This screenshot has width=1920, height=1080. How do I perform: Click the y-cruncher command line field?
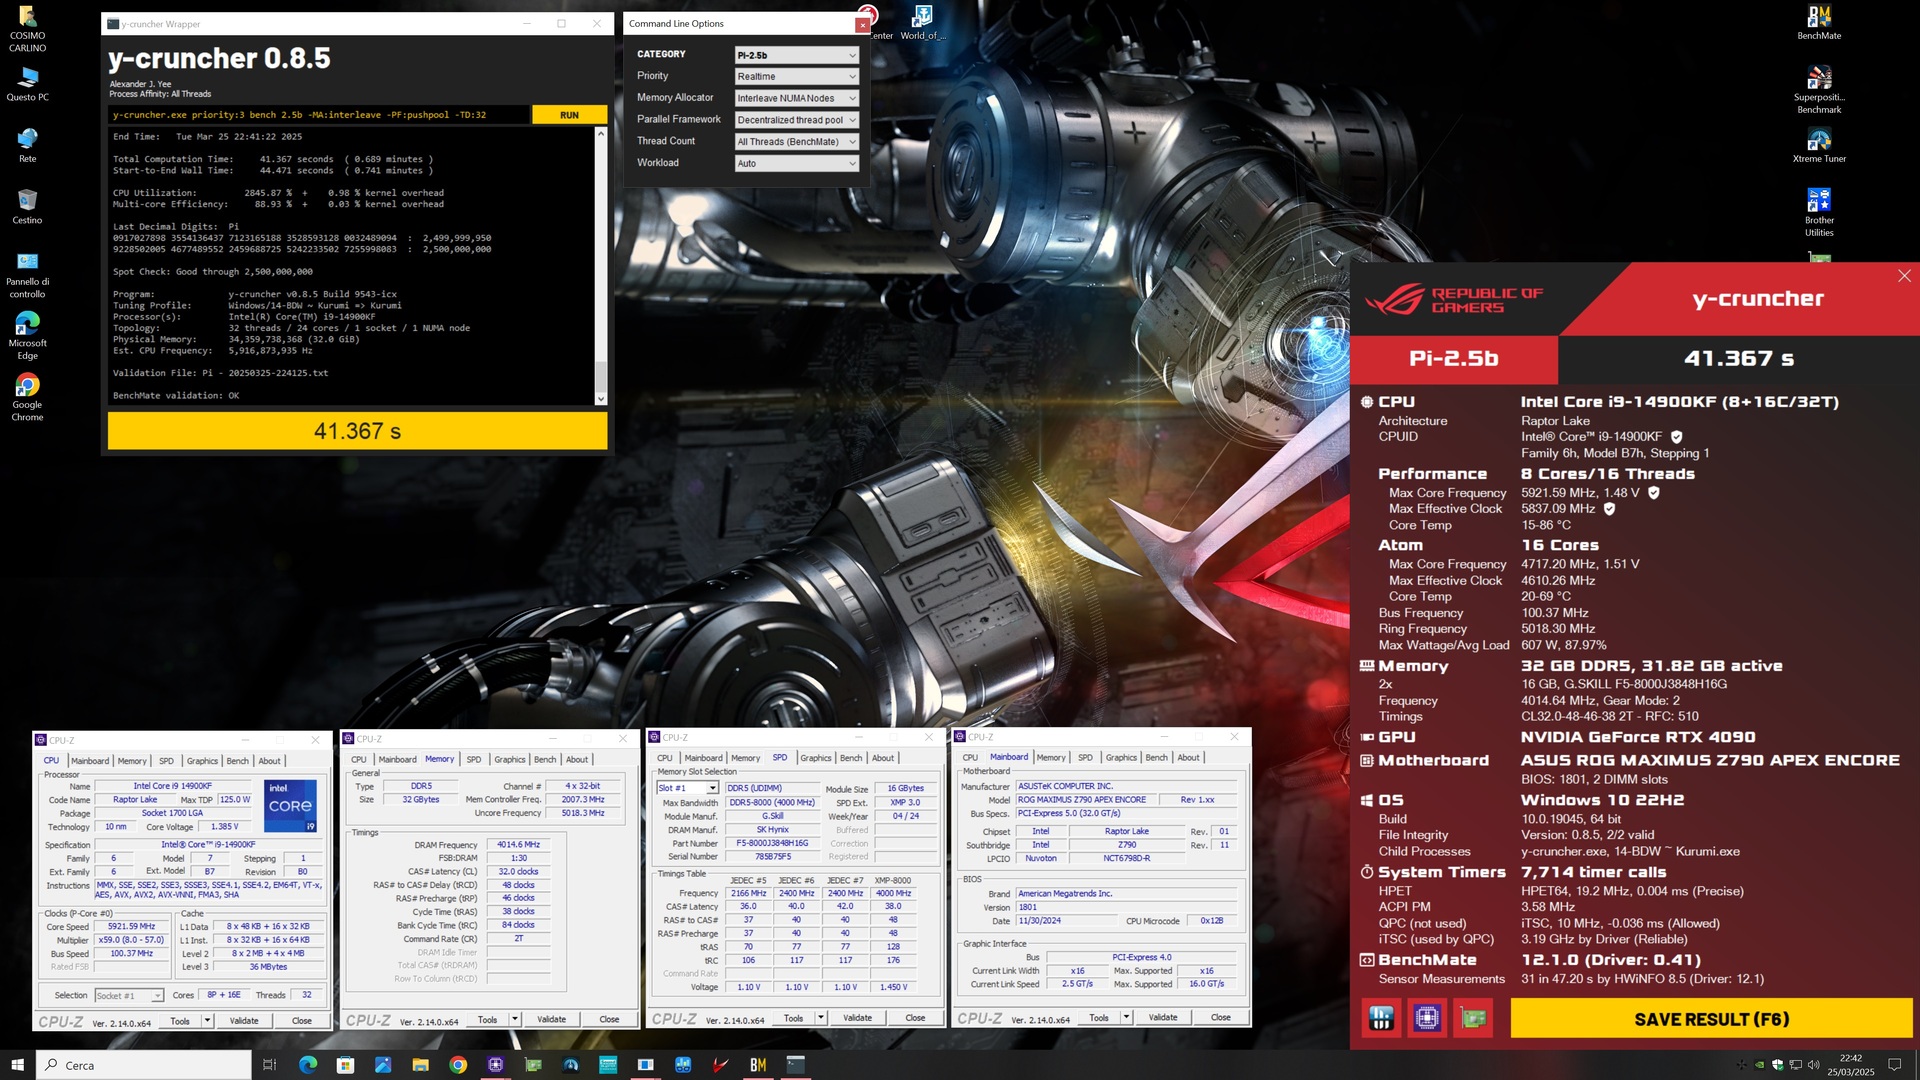coord(318,115)
